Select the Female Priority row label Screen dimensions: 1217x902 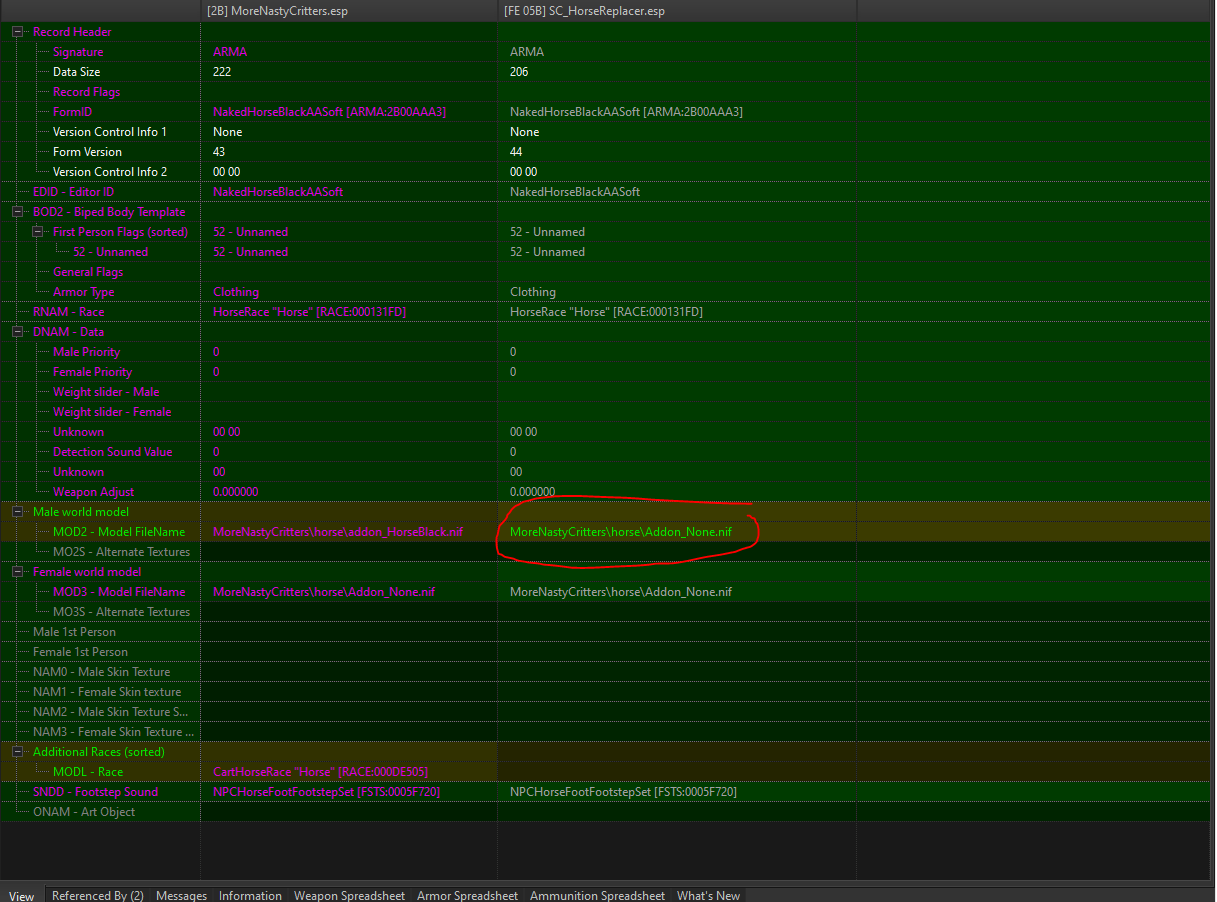tap(92, 372)
